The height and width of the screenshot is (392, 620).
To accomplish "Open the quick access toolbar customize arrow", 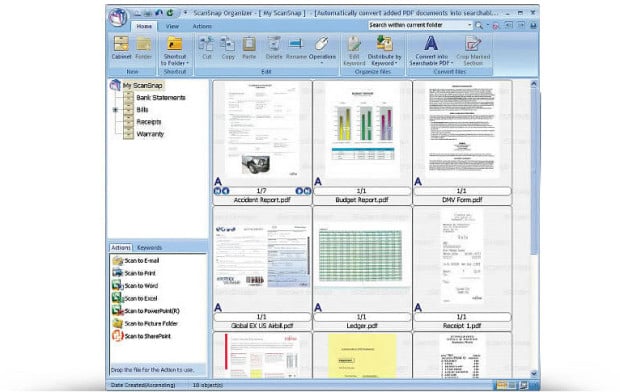I will (185, 13).
